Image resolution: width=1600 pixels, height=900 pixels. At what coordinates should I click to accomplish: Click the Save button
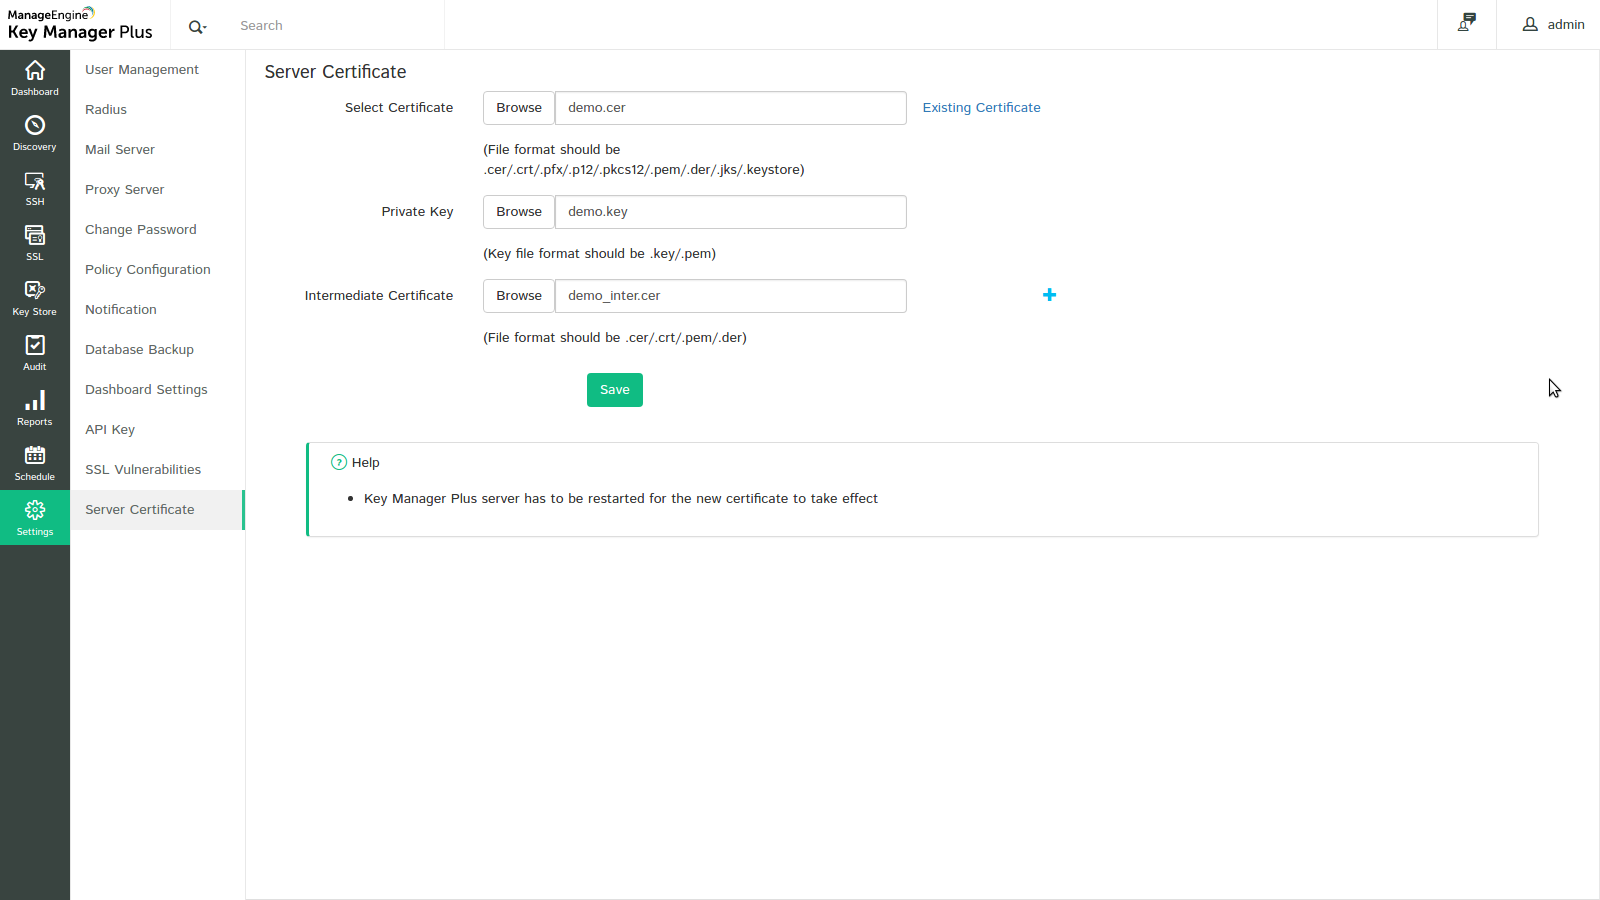(x=615, y=390)
